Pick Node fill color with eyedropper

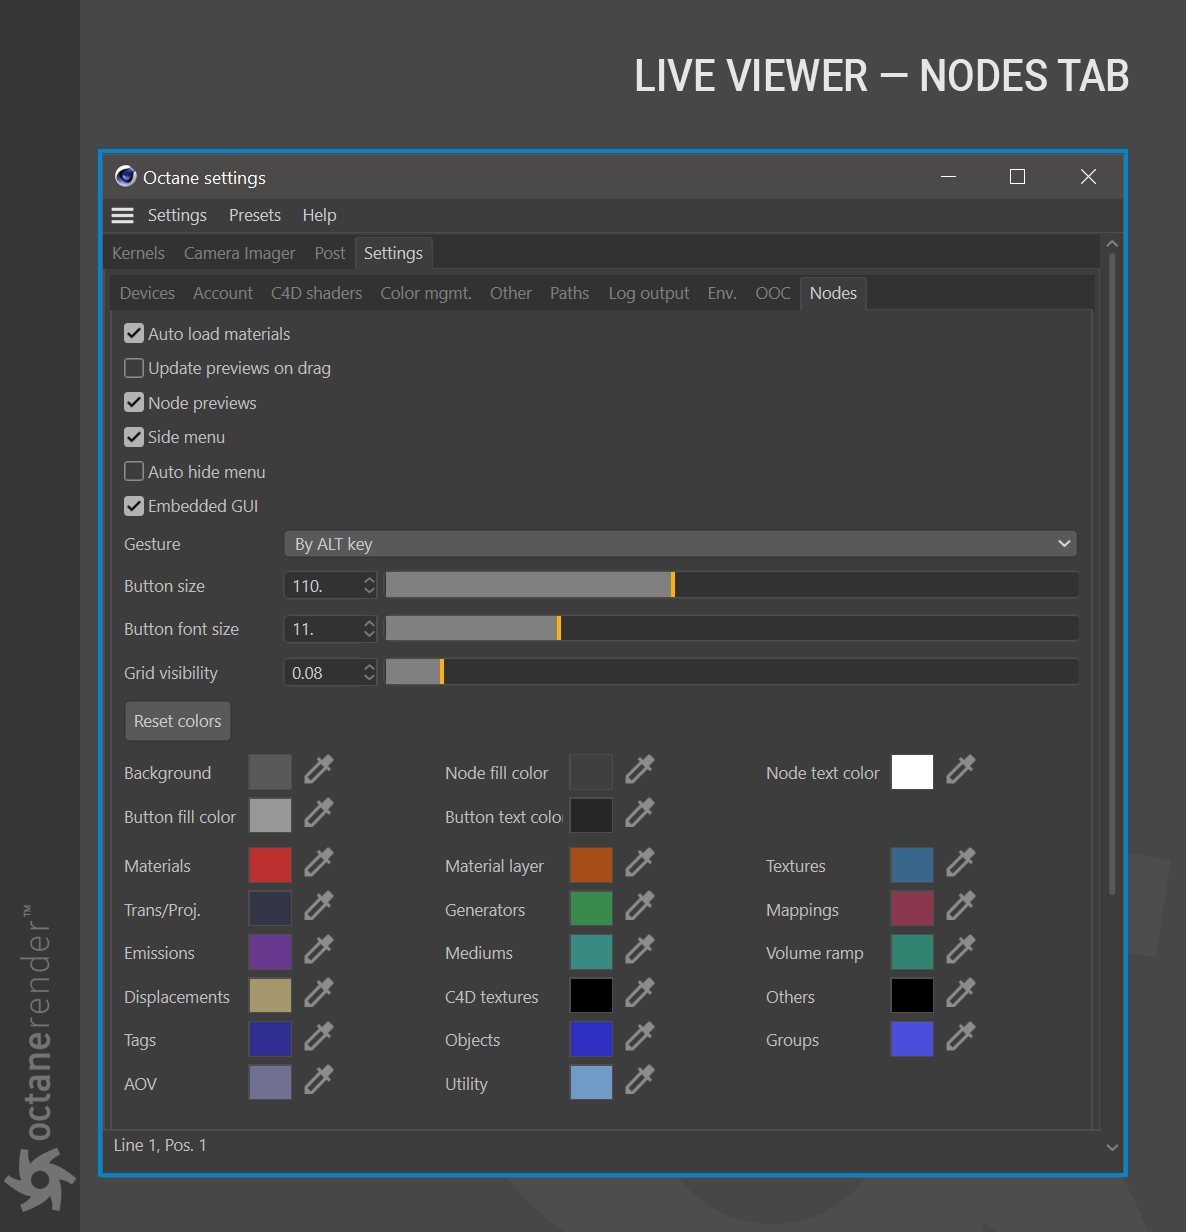pos(639,770)
